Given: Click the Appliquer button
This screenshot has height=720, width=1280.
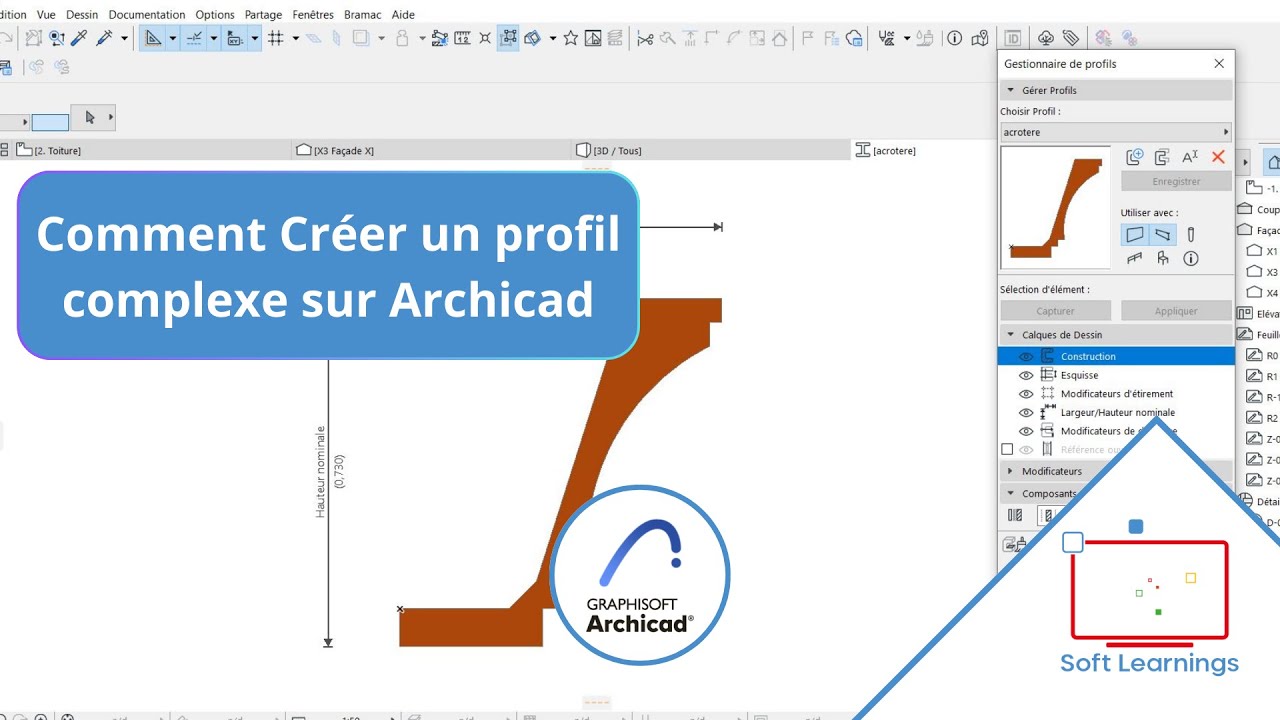Looking at the screenshot, I should pos(1176,311).
